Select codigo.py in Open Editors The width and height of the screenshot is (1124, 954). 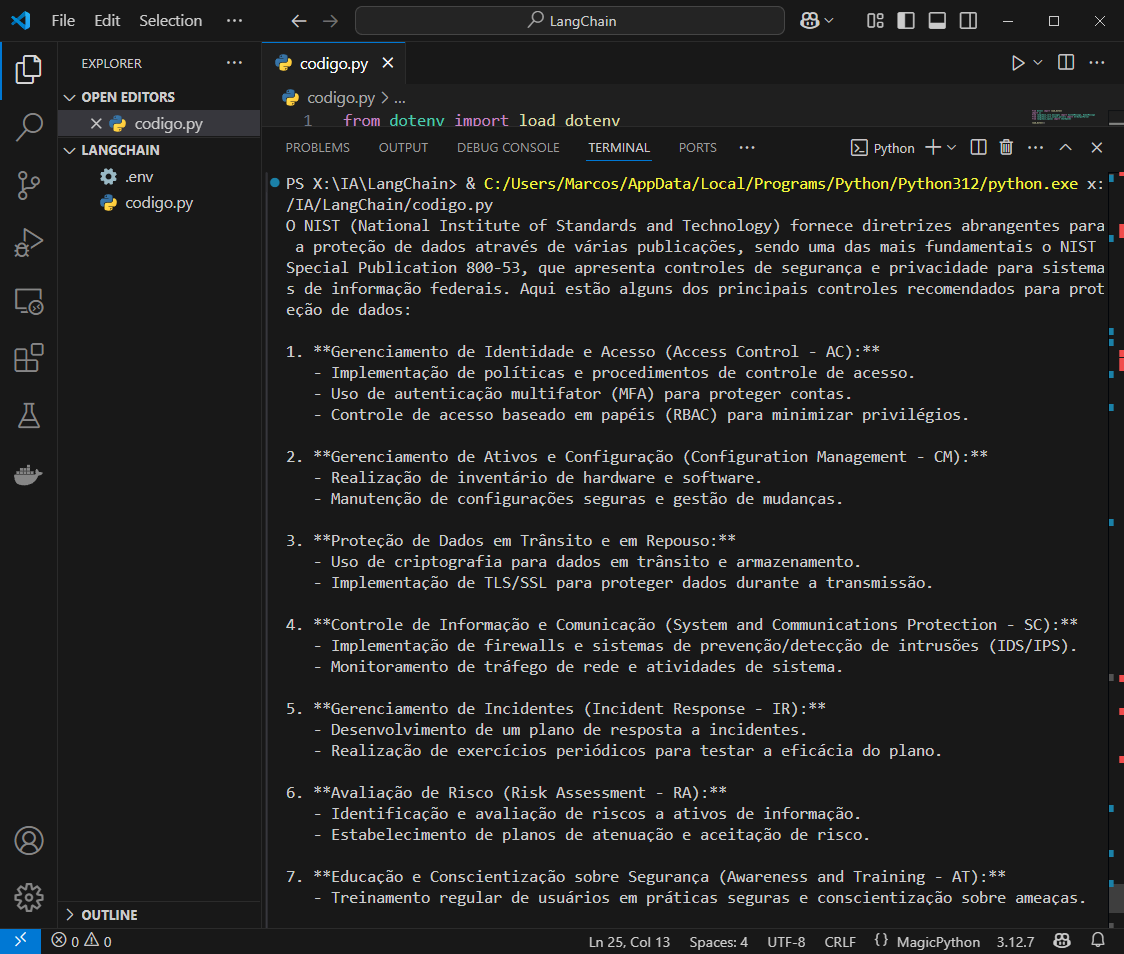click(168, 123)
